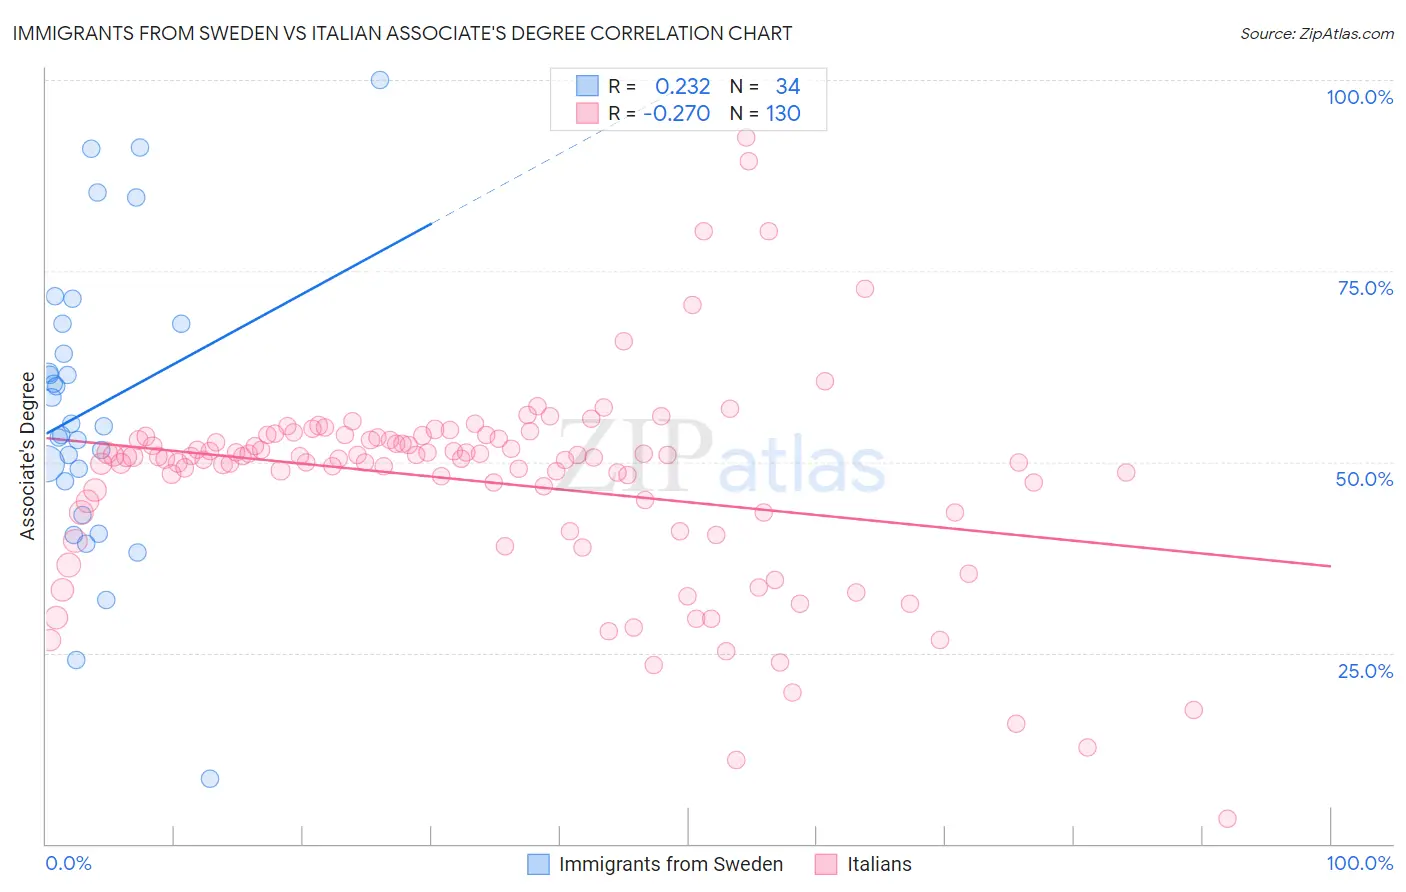The width and height of the screenshot is (1406, 892).
Task: Click the pink data point at bottom right corner
Action: pos(1228,819)
